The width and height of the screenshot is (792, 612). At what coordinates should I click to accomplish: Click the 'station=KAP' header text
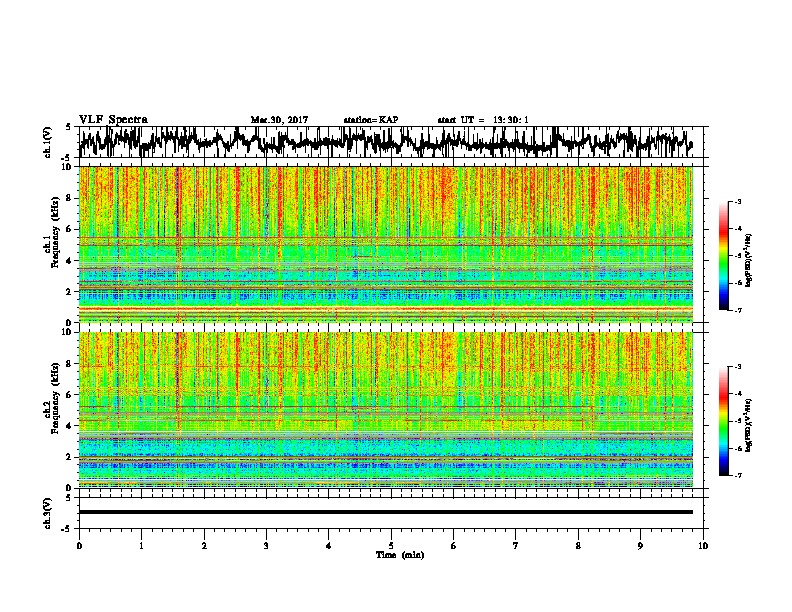point(371,120)
